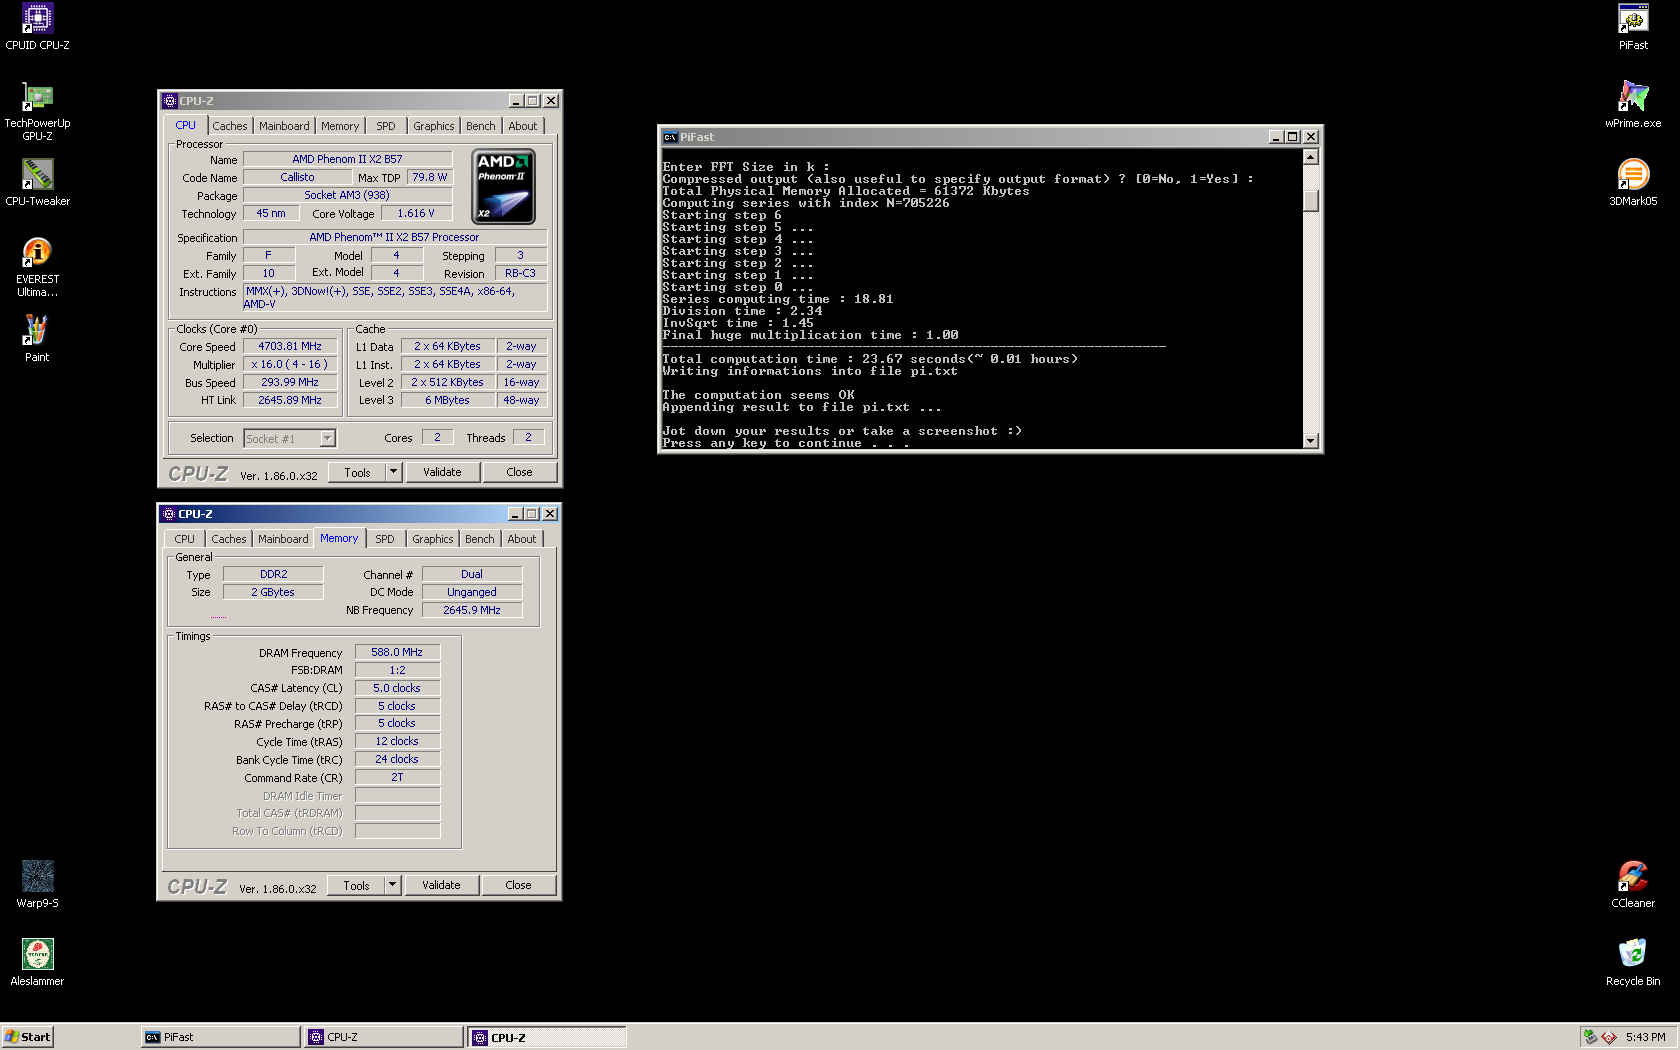Screen dimensions: 1680x1050
Task: Click the Core Voltage 1.616 V value
Action: tap(416, 213)
